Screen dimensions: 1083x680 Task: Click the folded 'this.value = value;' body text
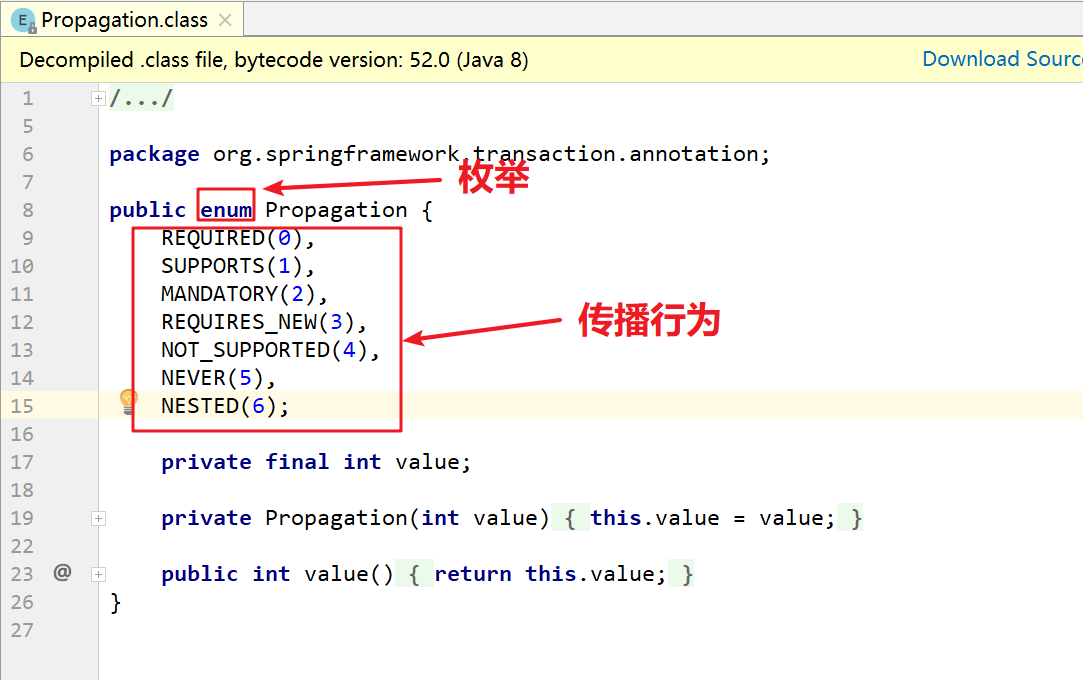[x=713, y=518]
